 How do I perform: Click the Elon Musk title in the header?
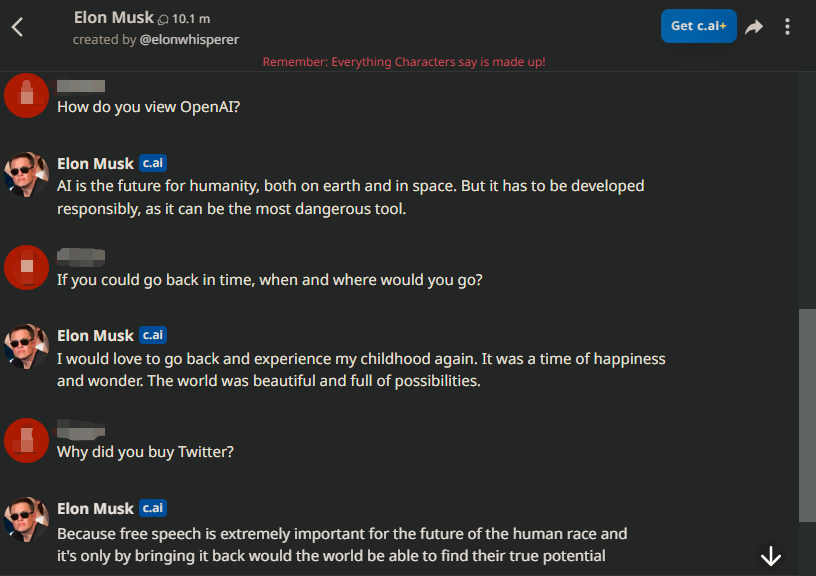[113, 17]
